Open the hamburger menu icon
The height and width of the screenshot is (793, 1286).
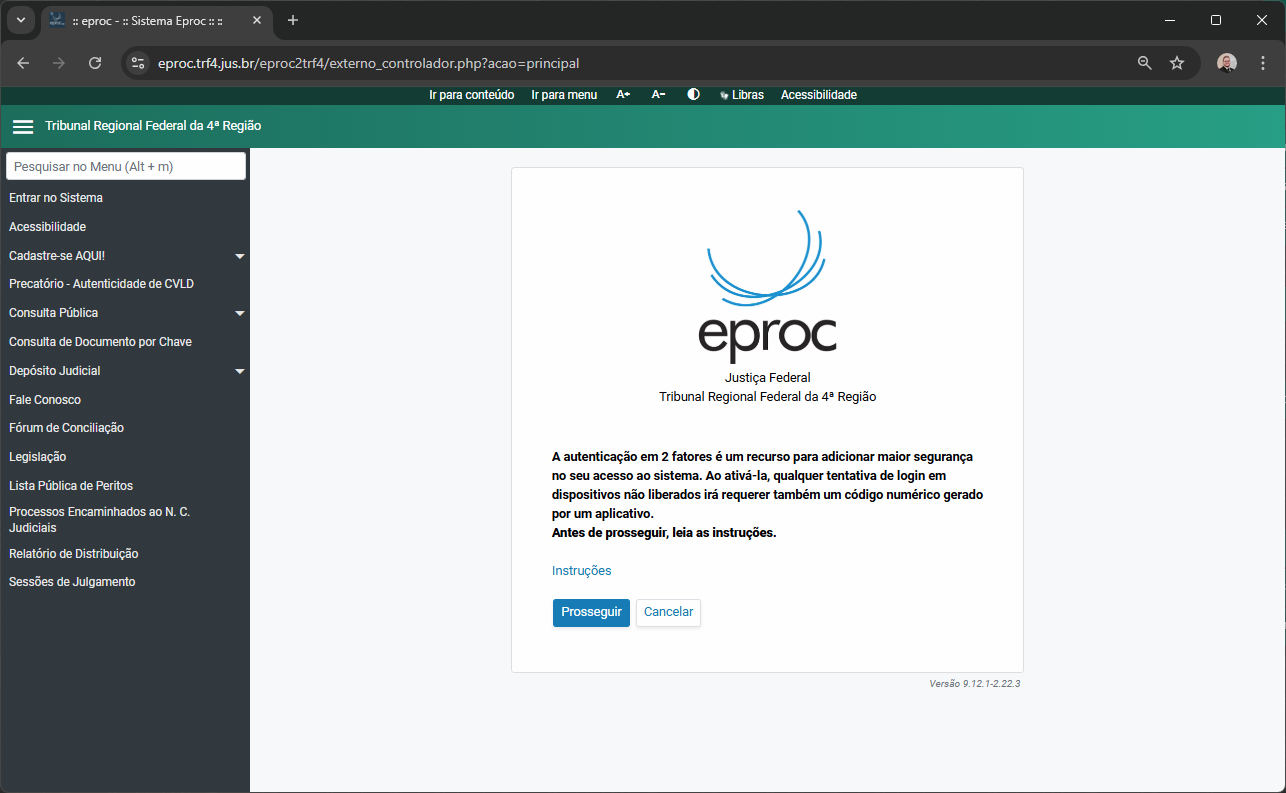(23, 127)
